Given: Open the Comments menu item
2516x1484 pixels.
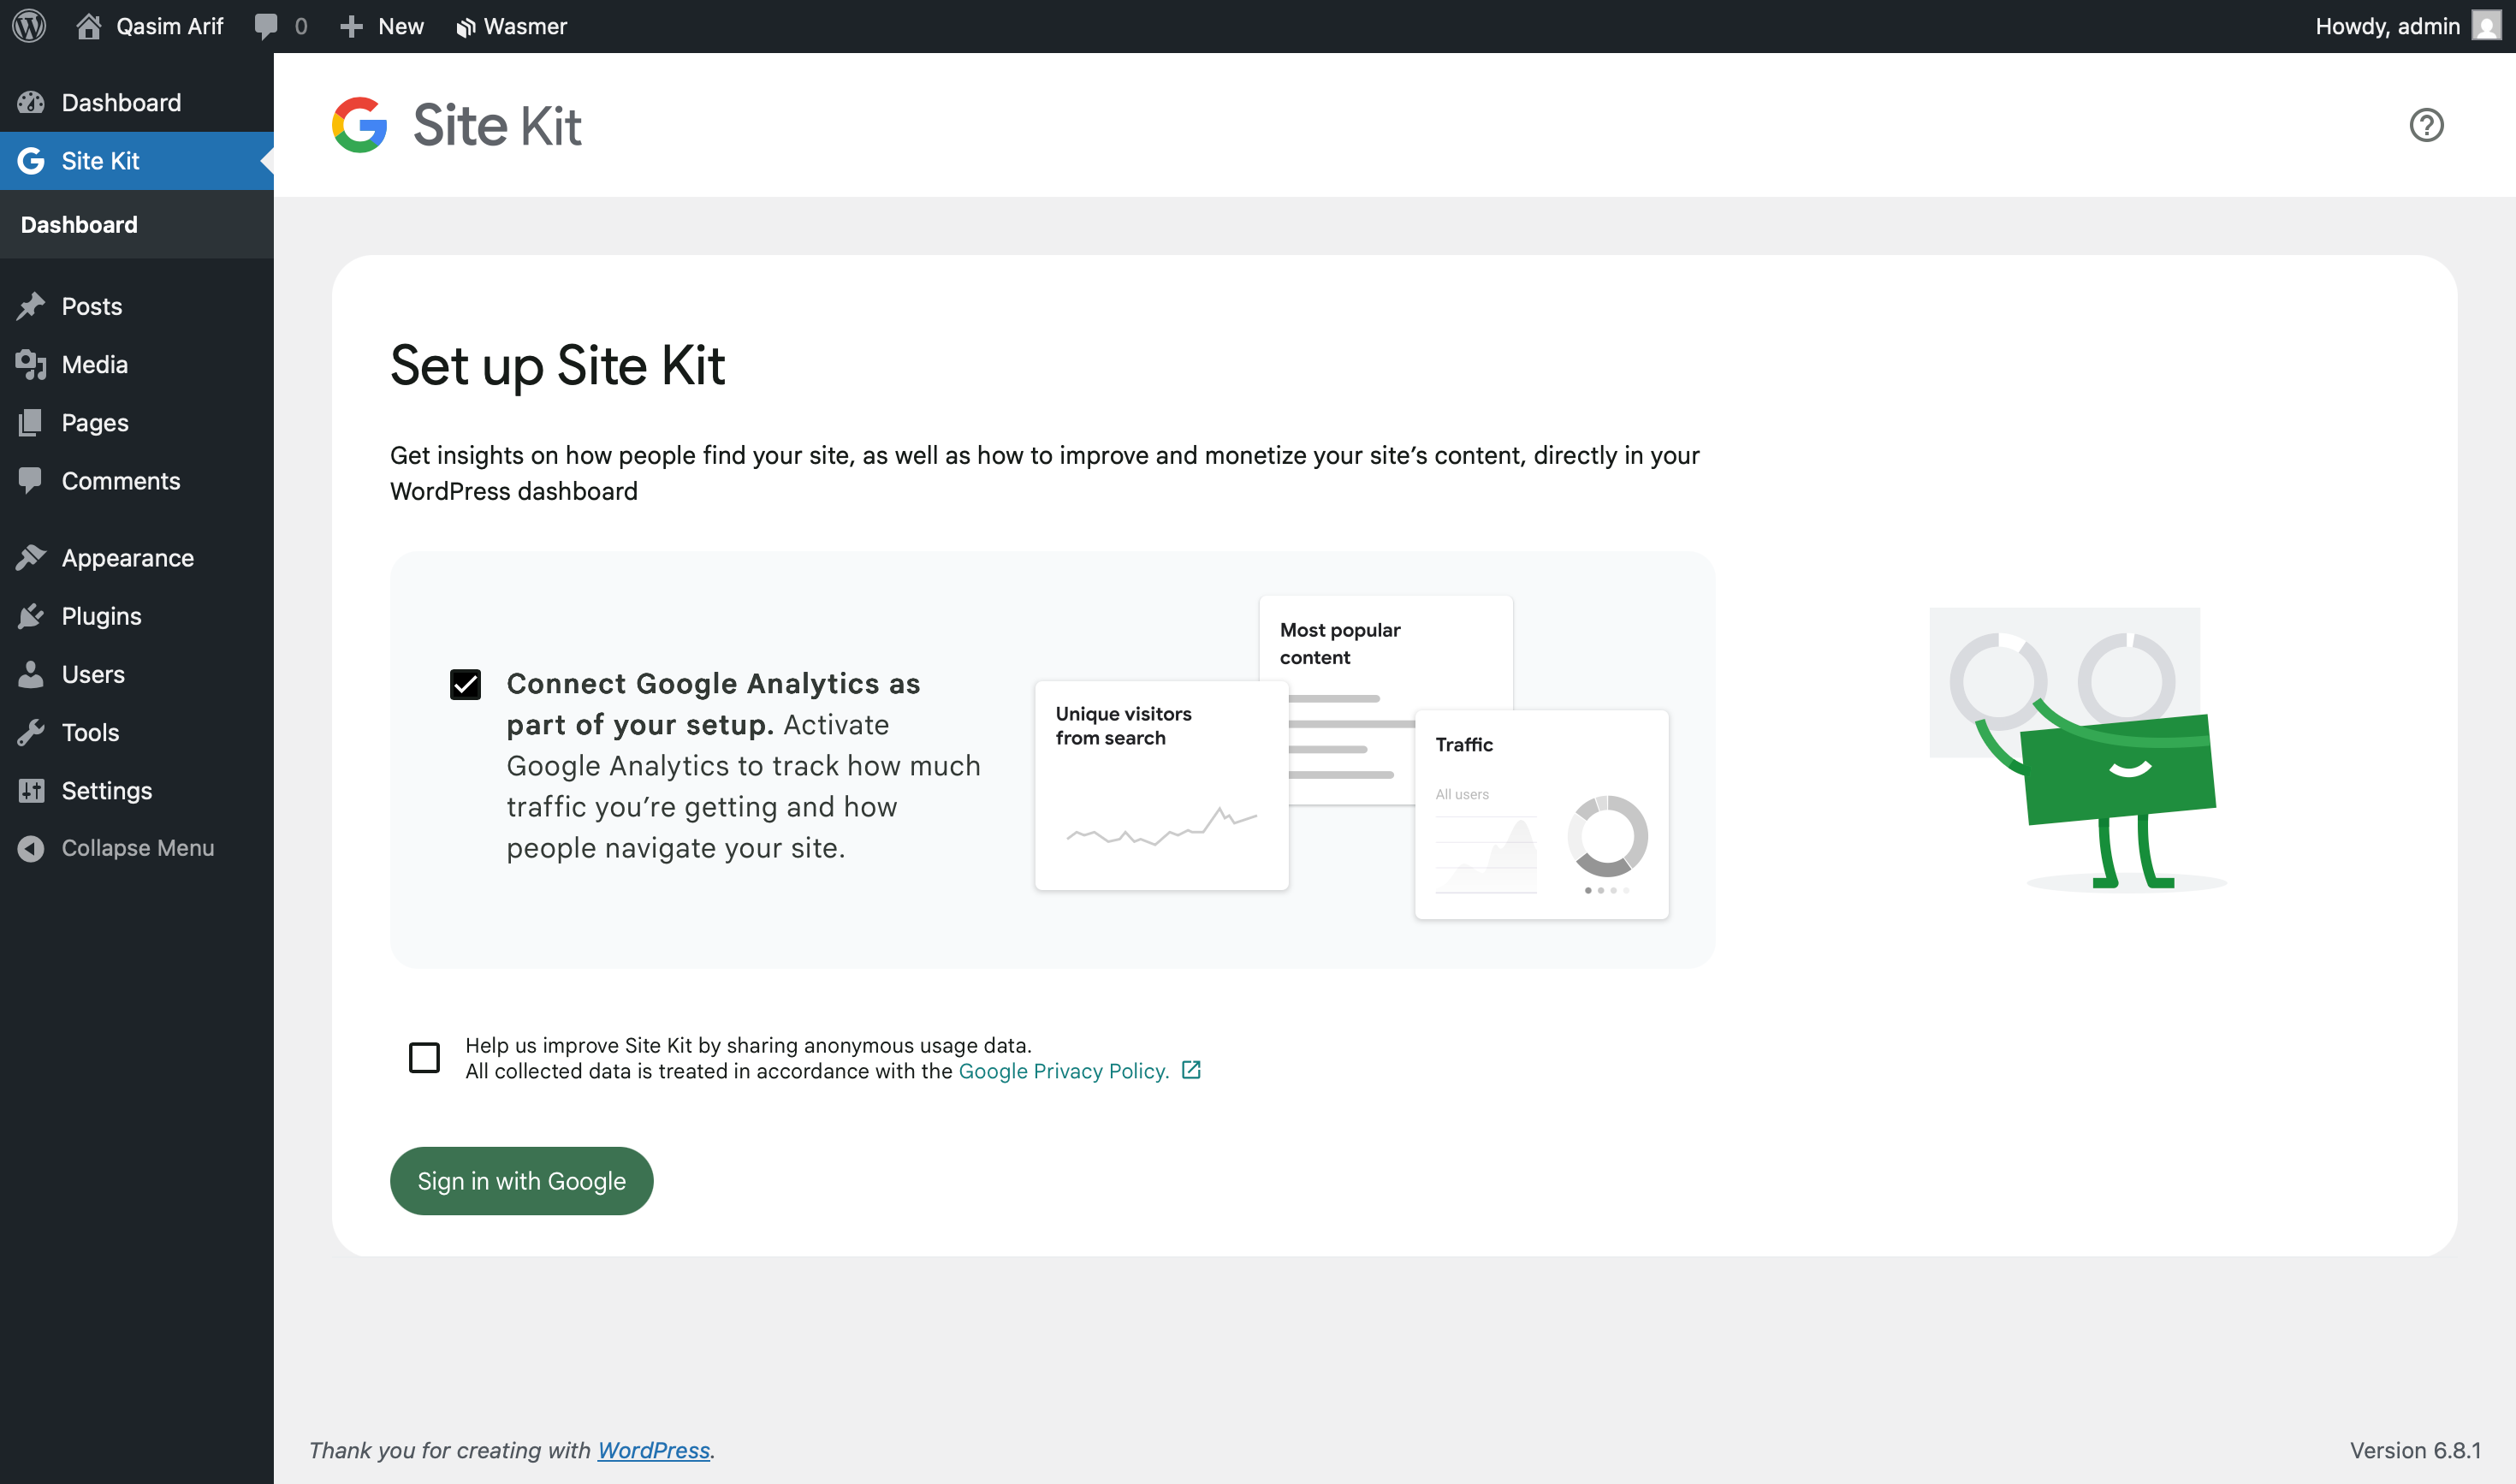Looking at the screenshot, I should point(137,481).
